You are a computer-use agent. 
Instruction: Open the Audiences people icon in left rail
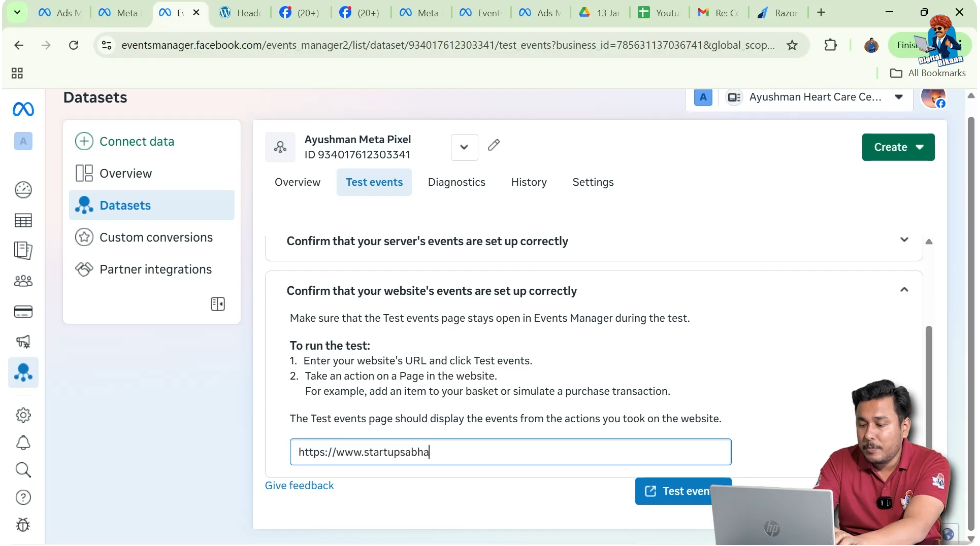[23, 280]
